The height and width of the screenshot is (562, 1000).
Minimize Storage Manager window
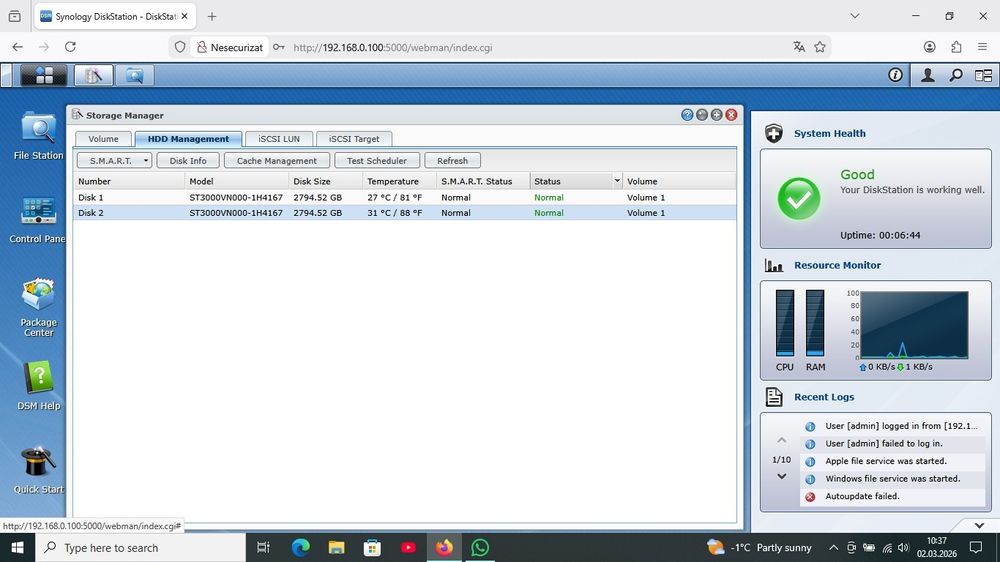[x=702, y=115]
